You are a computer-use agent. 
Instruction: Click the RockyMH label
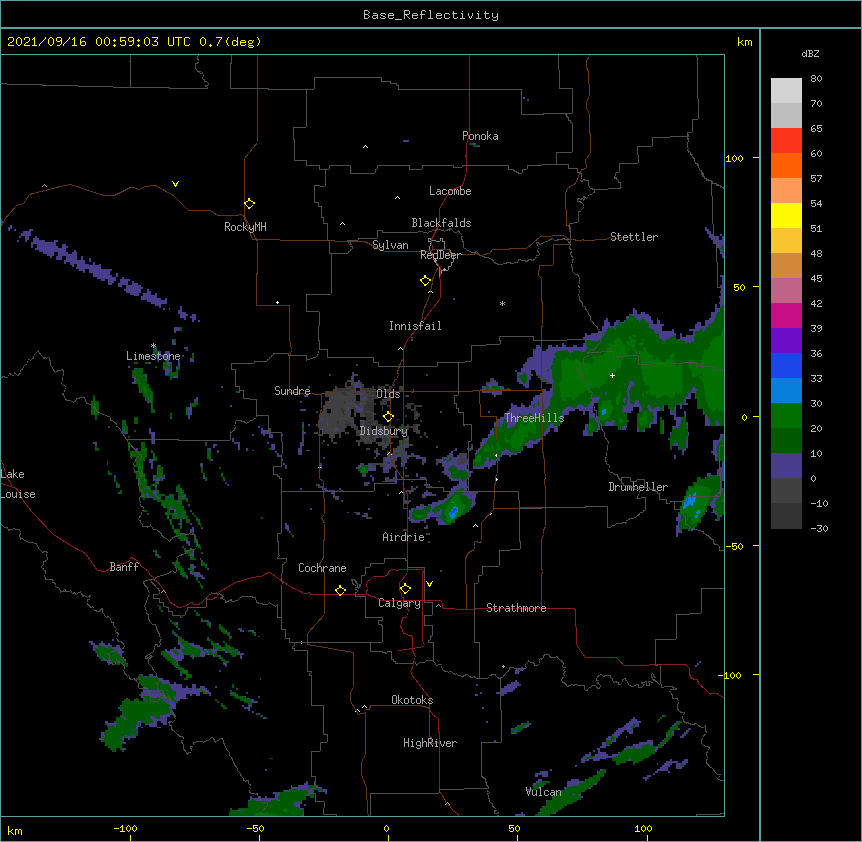point(245,227)
